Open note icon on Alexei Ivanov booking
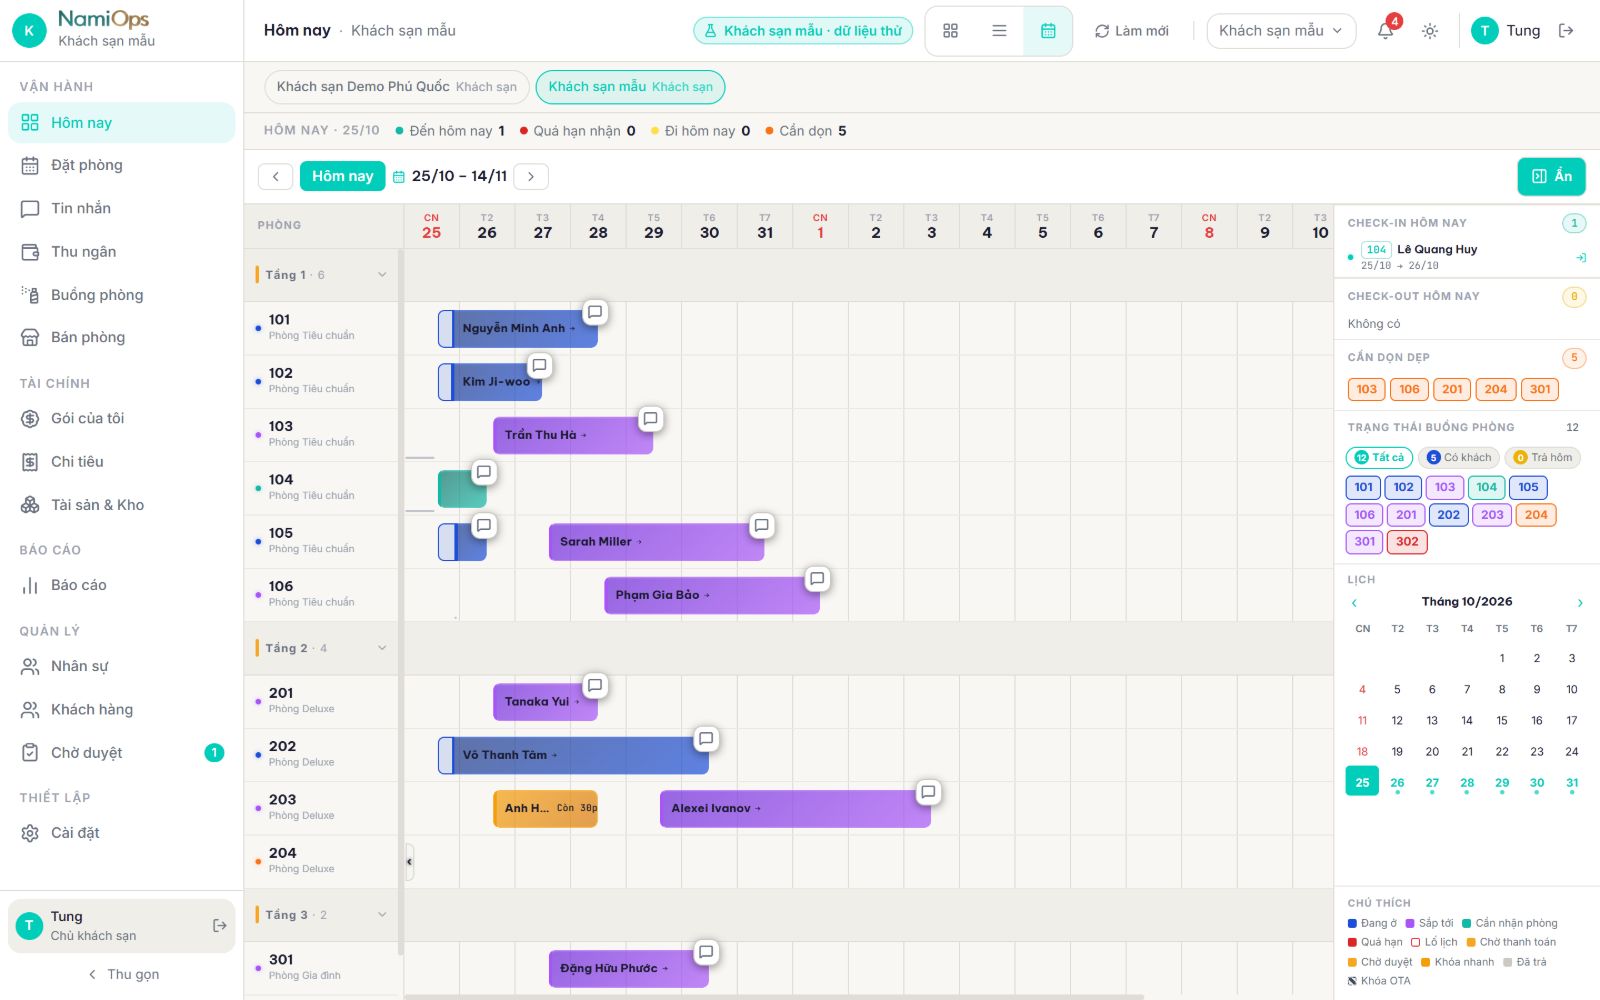The image size is (1600, 1000). coord(928,792)
